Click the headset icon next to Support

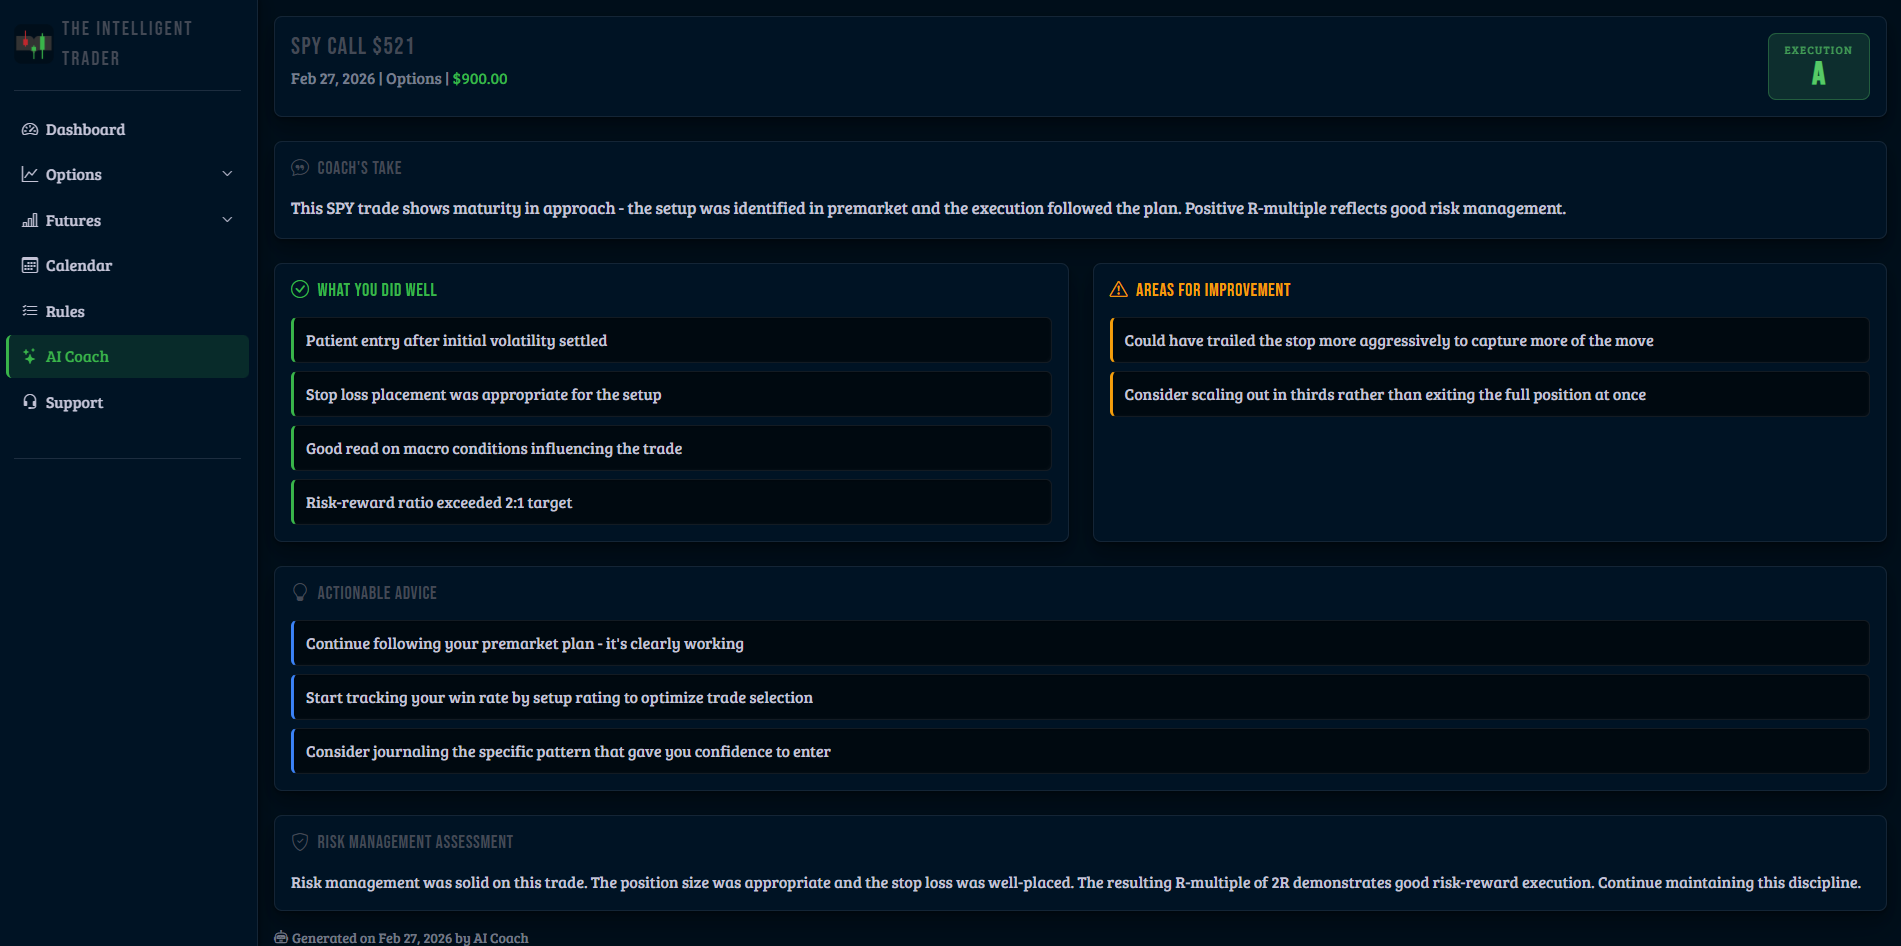30,402
